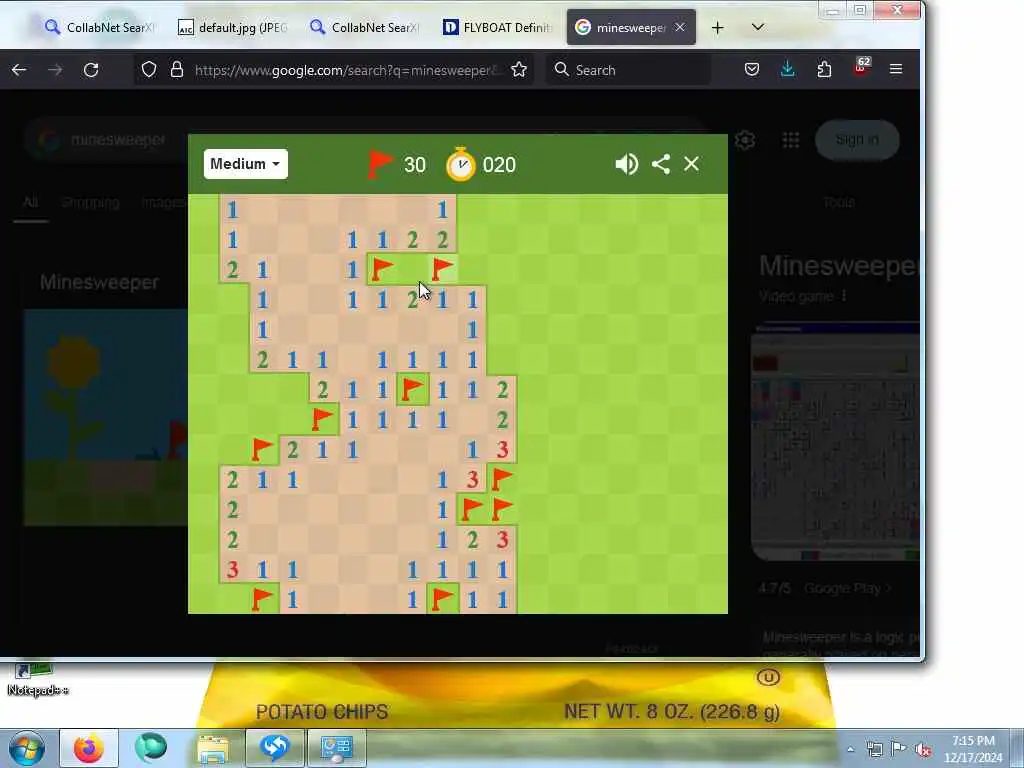Open the file explorer taskbar icon

[213, 748]
